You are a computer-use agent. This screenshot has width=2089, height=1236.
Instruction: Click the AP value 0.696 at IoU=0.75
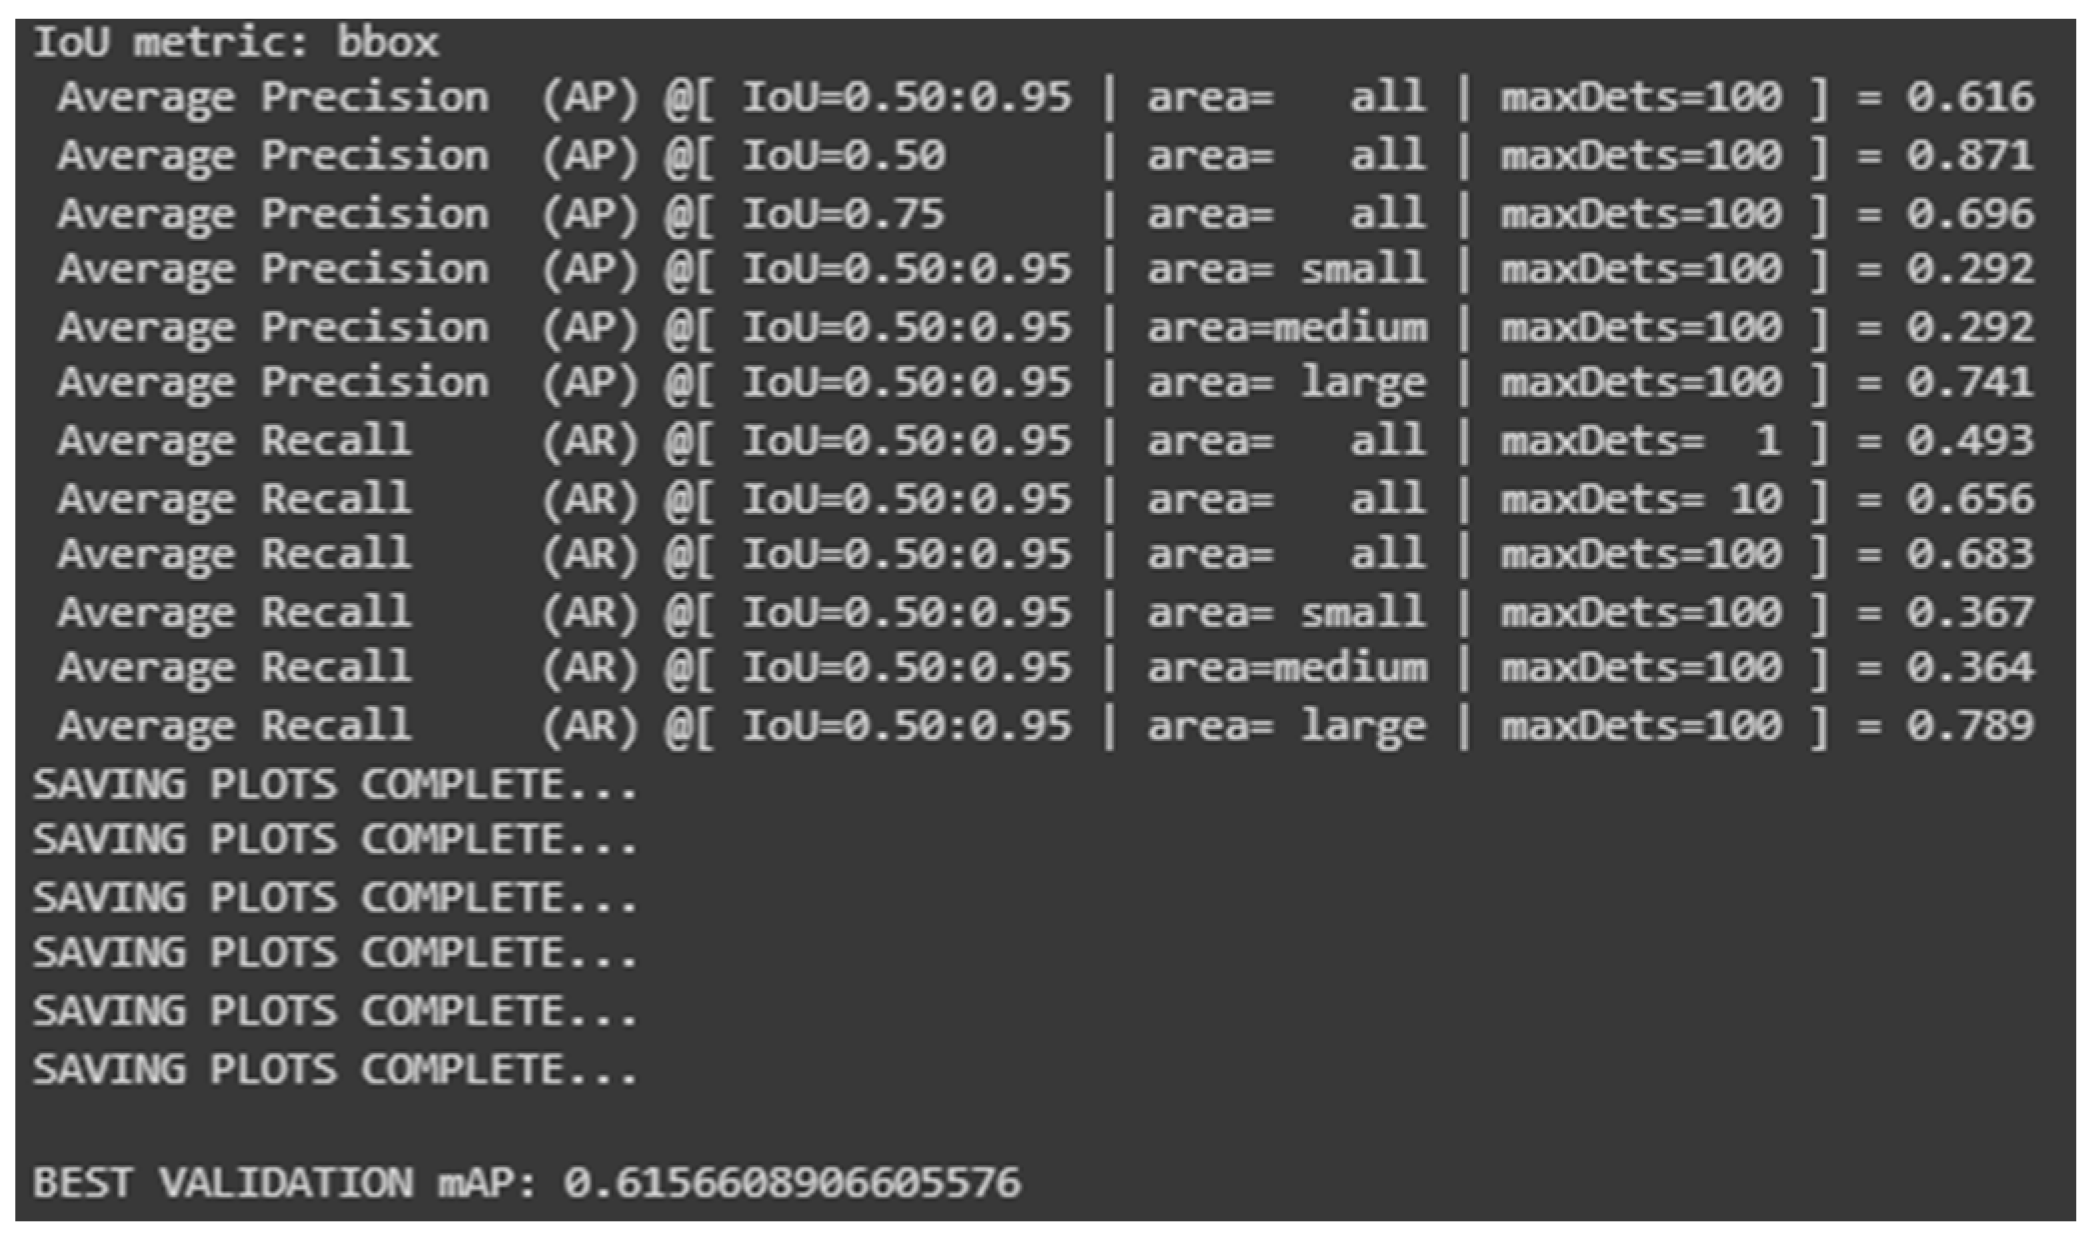[x=1969, y=213]
